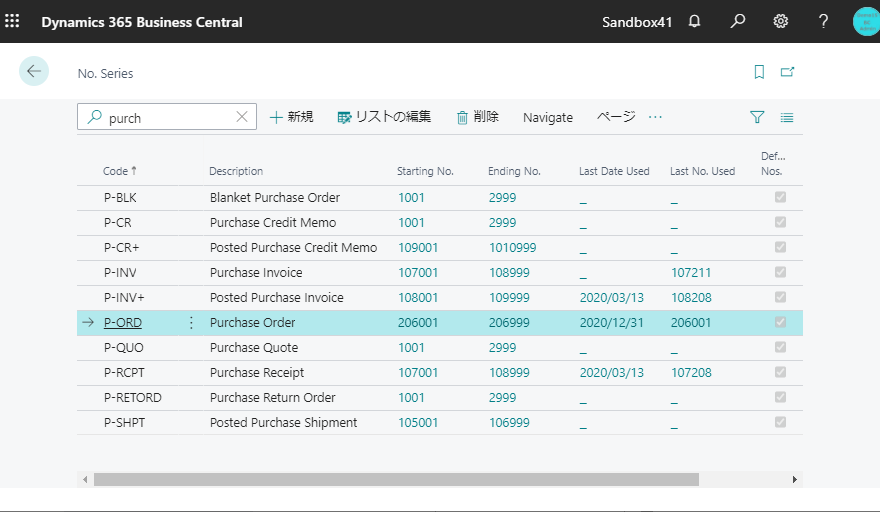This screenshot has height=512, width=880.
Task: Open the Navigate menu
Action: [x=548, y=117]
